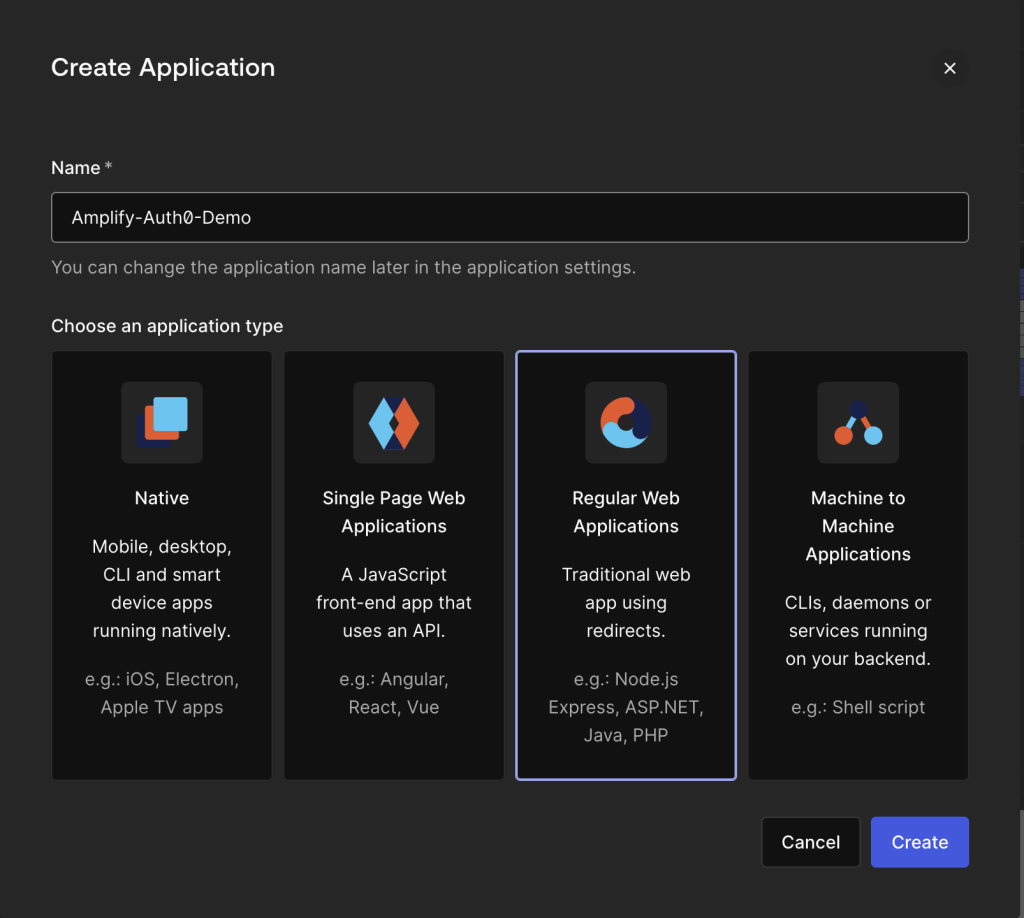1024x918 pixels.
Task: Click the Machine to Machine nodes icon
Action: (x=858, y=422)
